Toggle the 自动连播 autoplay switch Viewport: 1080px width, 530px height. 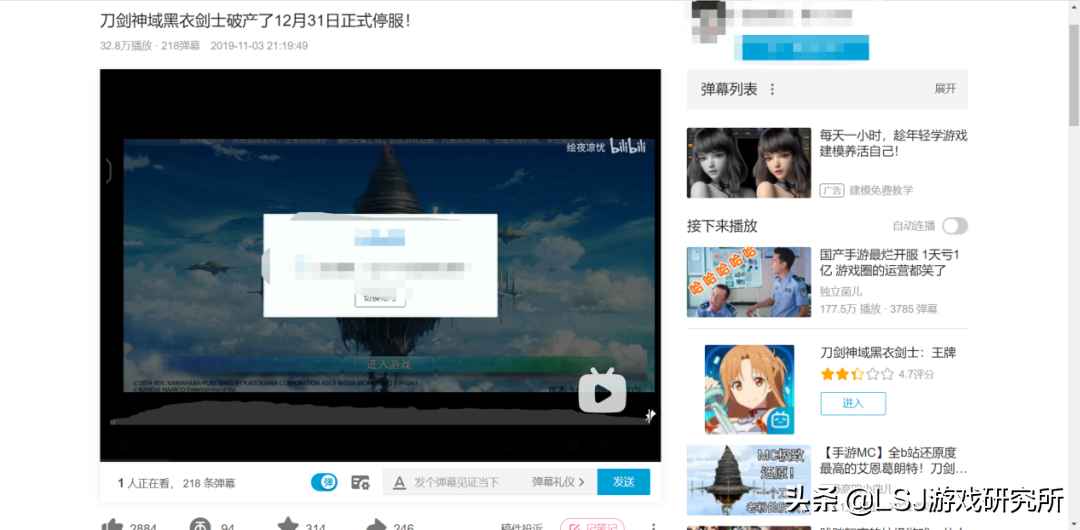954,226
